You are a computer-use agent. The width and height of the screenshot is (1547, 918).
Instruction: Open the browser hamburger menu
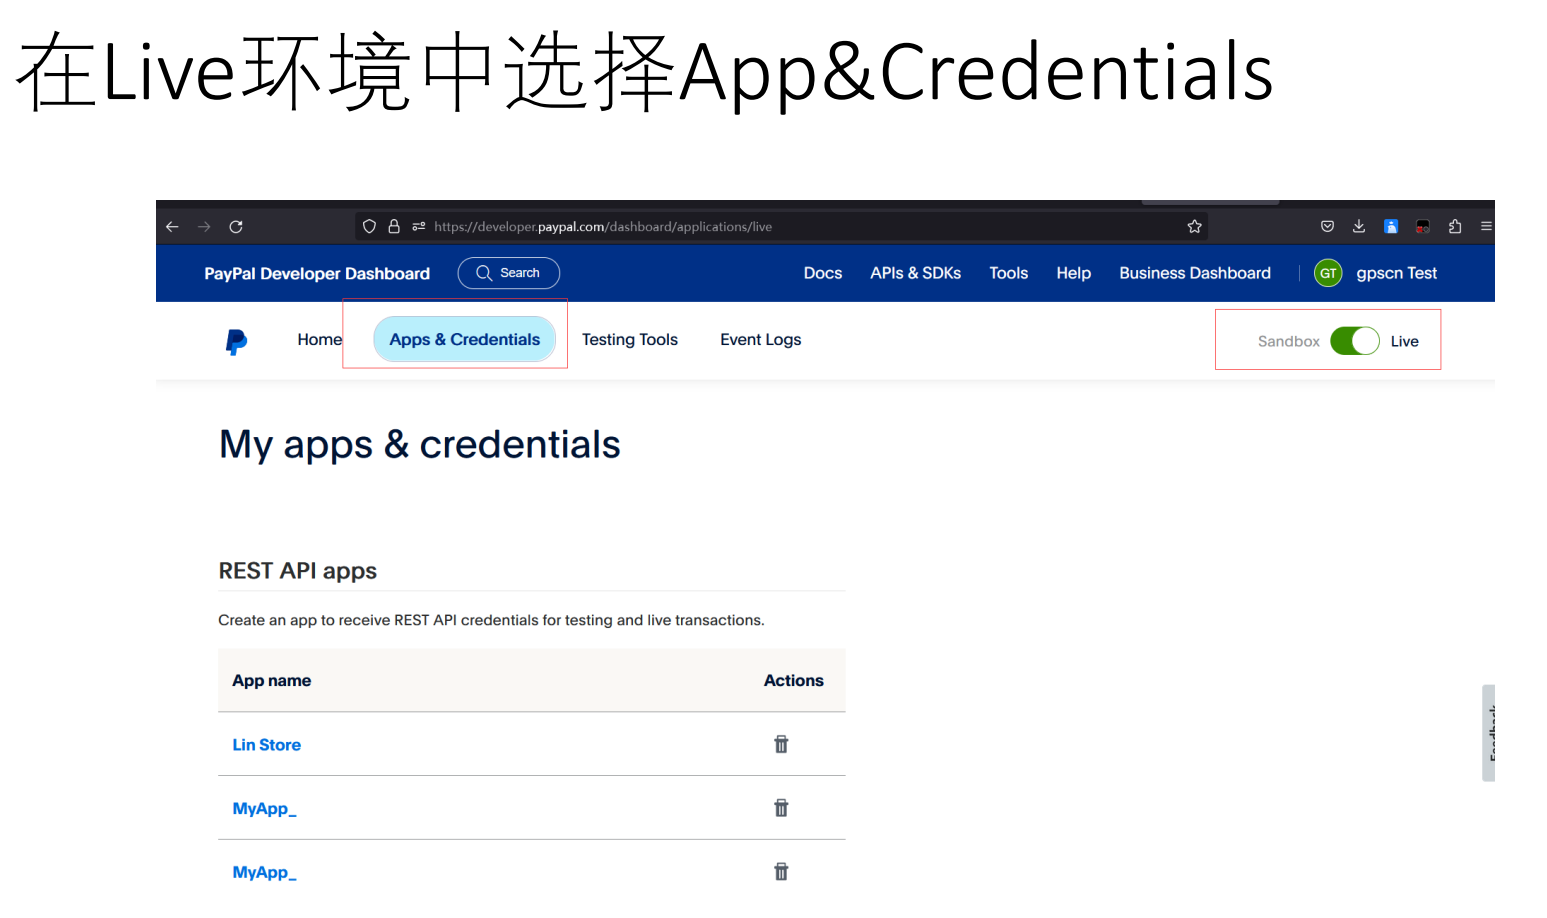tap(1486, 227)
